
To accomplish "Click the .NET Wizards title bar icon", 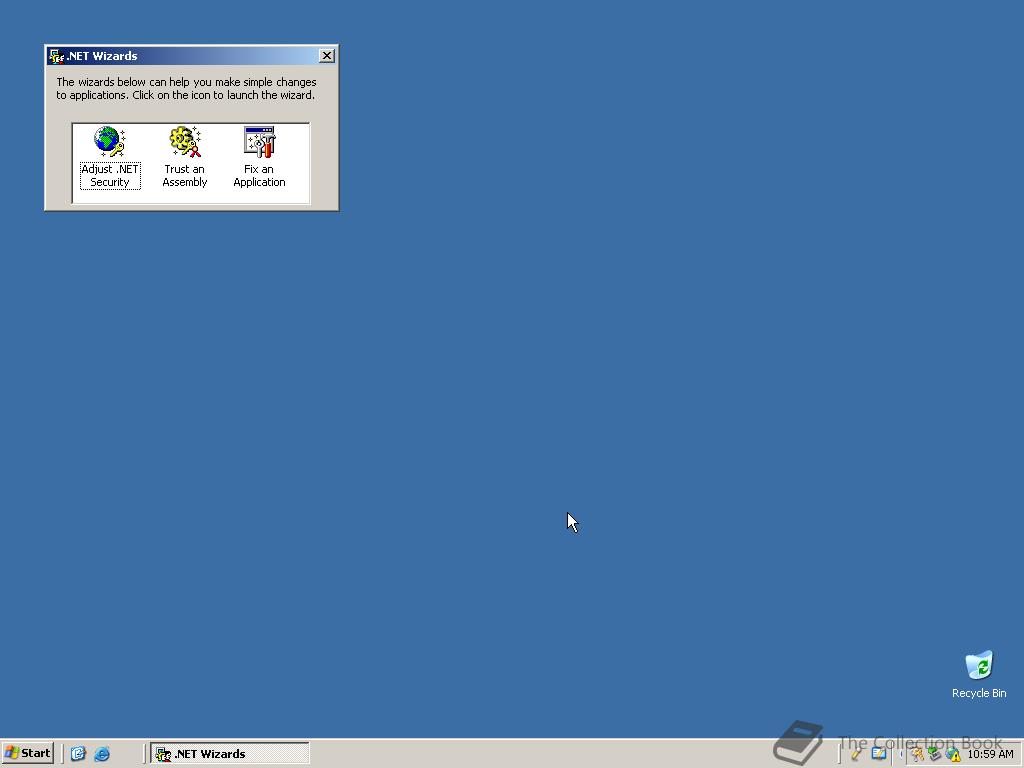I will coord(57,56).
